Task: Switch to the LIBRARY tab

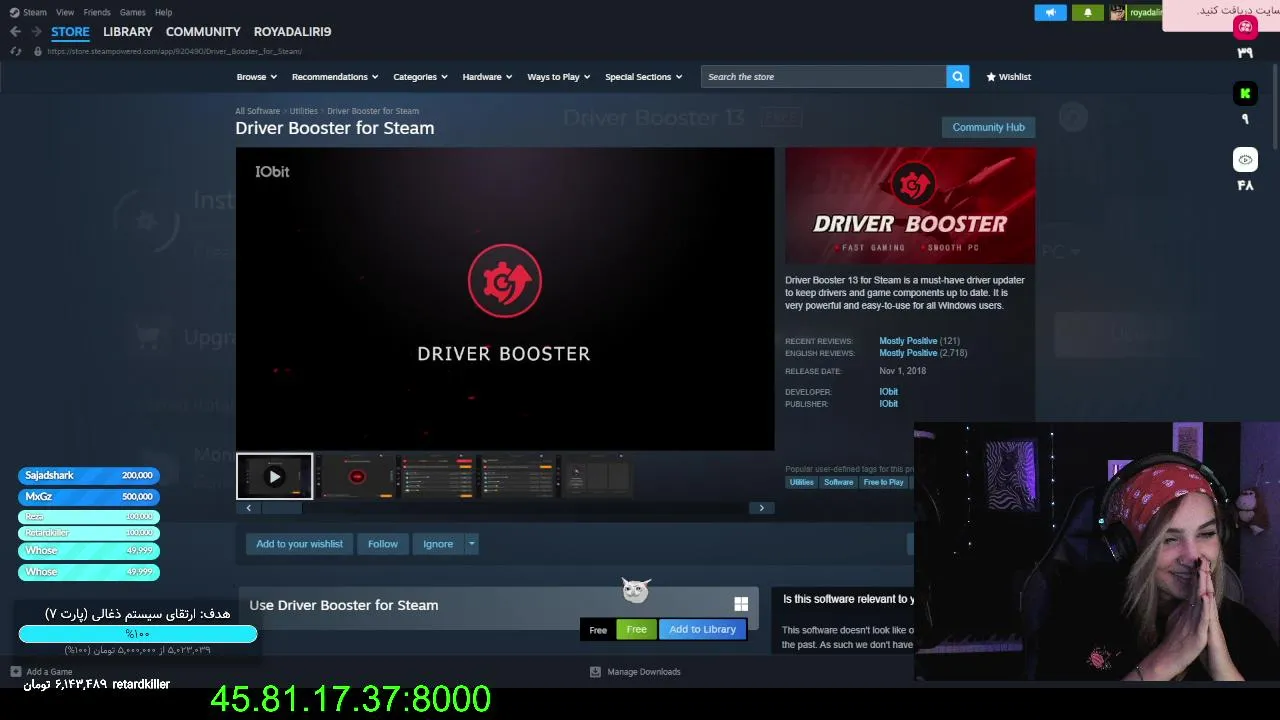Action: click(x=128, y=32)
